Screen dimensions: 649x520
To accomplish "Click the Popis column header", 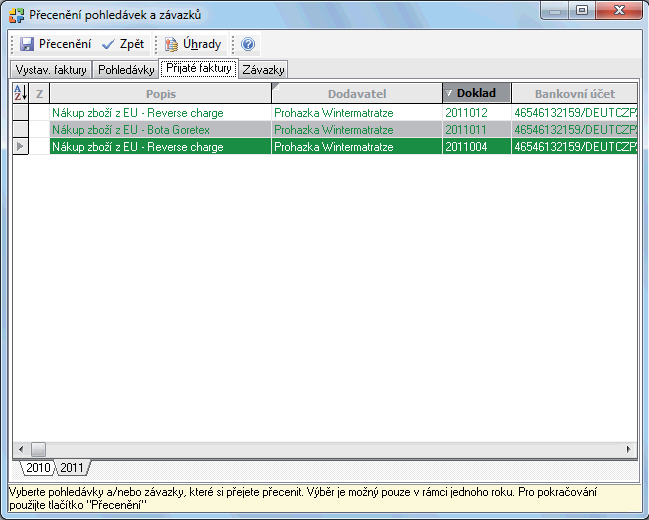I will pyautogui.click(x=160, y=93).
